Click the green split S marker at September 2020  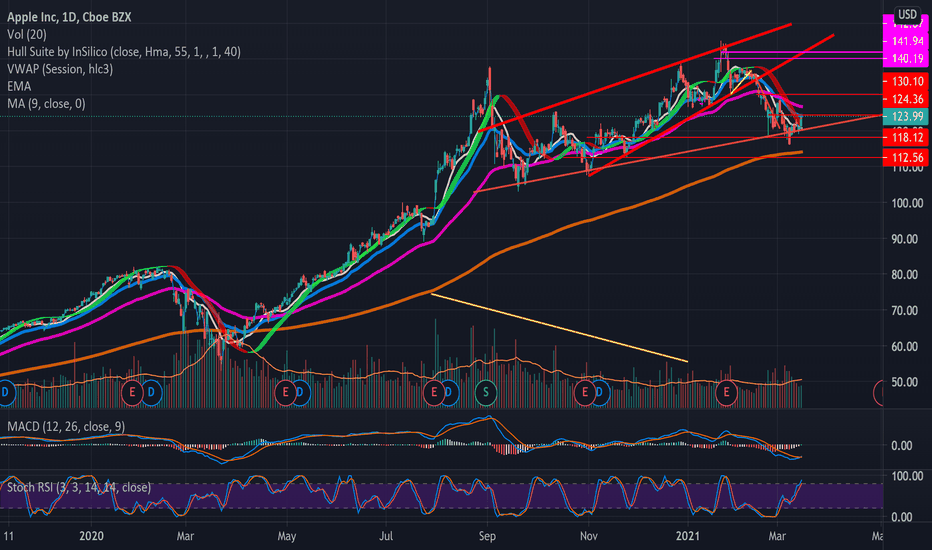click(486, 392)
